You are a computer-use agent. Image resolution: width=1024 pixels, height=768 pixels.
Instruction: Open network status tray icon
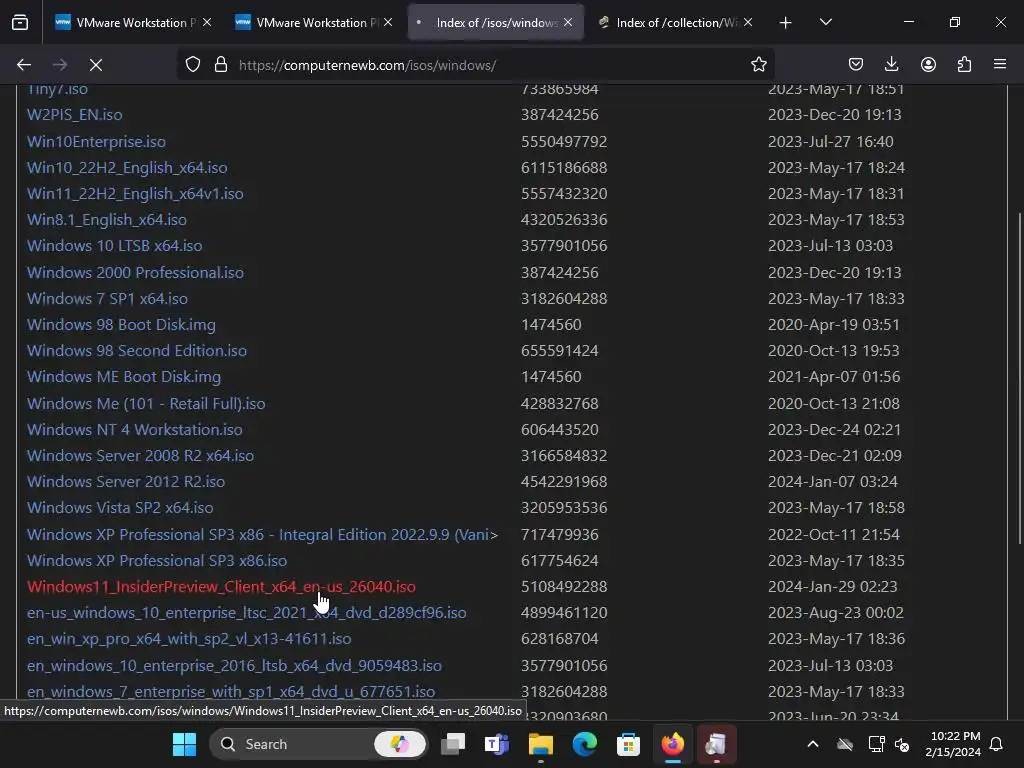click(876, 744)
